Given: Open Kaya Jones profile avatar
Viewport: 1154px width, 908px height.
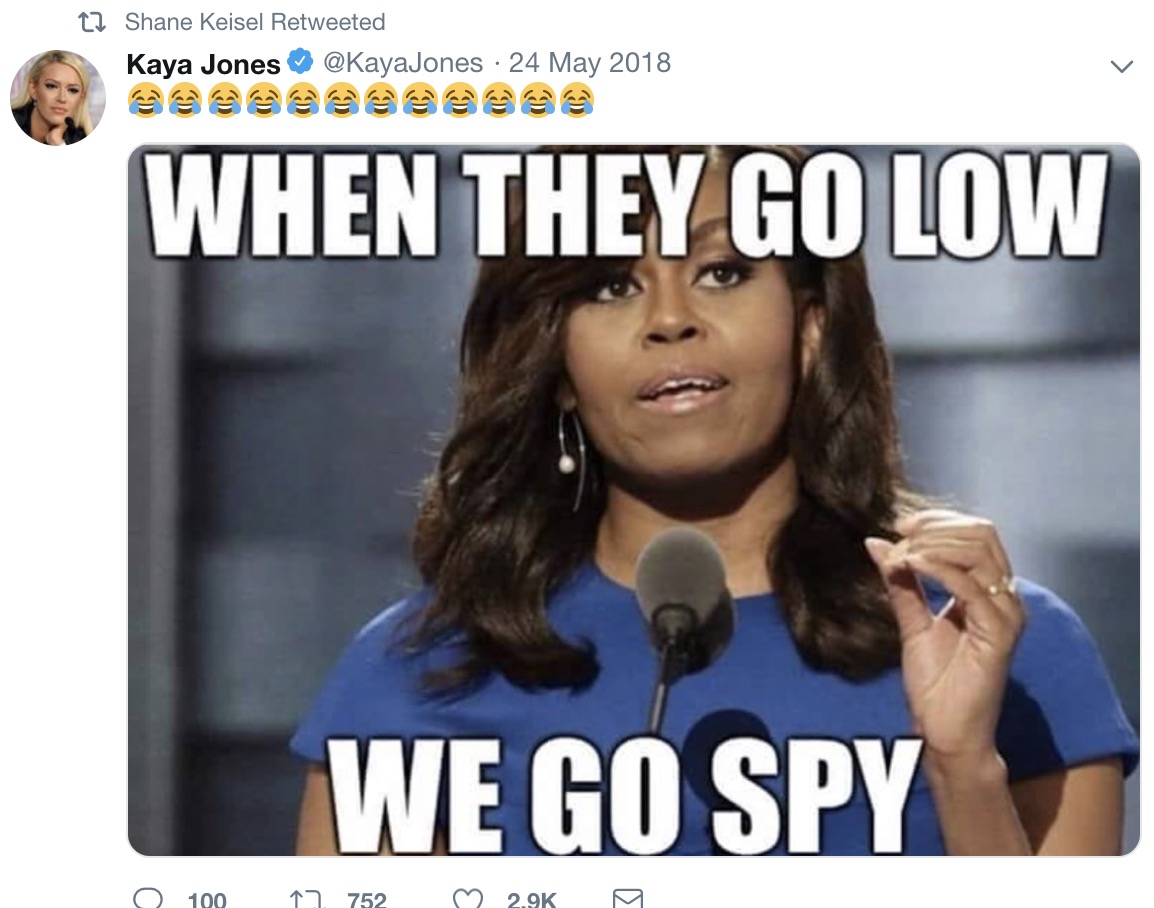Looking at the screenshot, I should click(x=57, y=97).
